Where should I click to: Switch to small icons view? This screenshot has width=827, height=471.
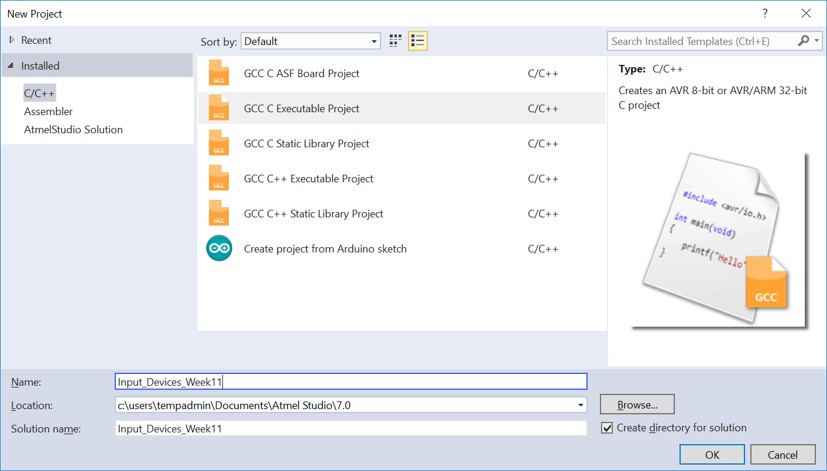tap(395, 41)
